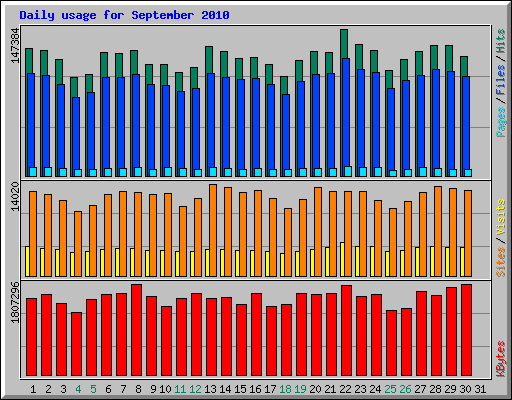Click weekend day label 4
This screenshot has height=400, width=512.
pos(78,389)
